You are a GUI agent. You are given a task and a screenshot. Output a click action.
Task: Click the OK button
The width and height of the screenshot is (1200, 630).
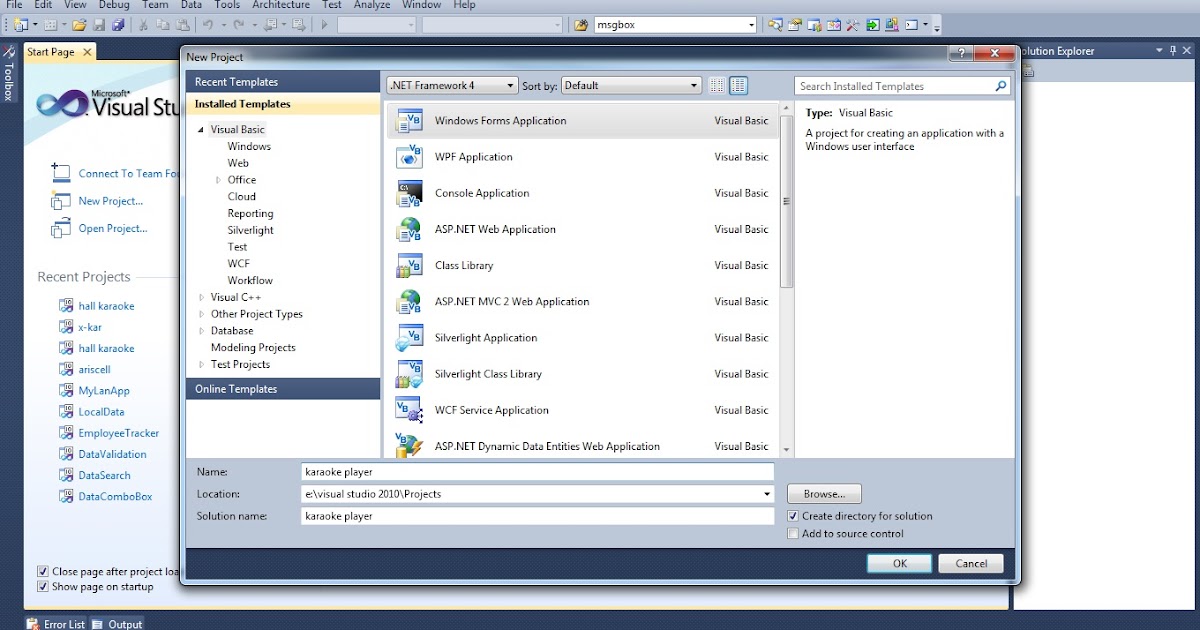tap(900, 563)
